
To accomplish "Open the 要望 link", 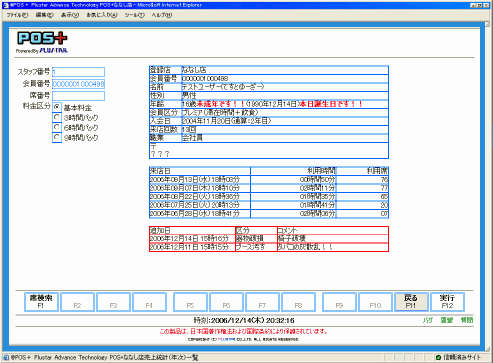I will [x=447, y=320].
